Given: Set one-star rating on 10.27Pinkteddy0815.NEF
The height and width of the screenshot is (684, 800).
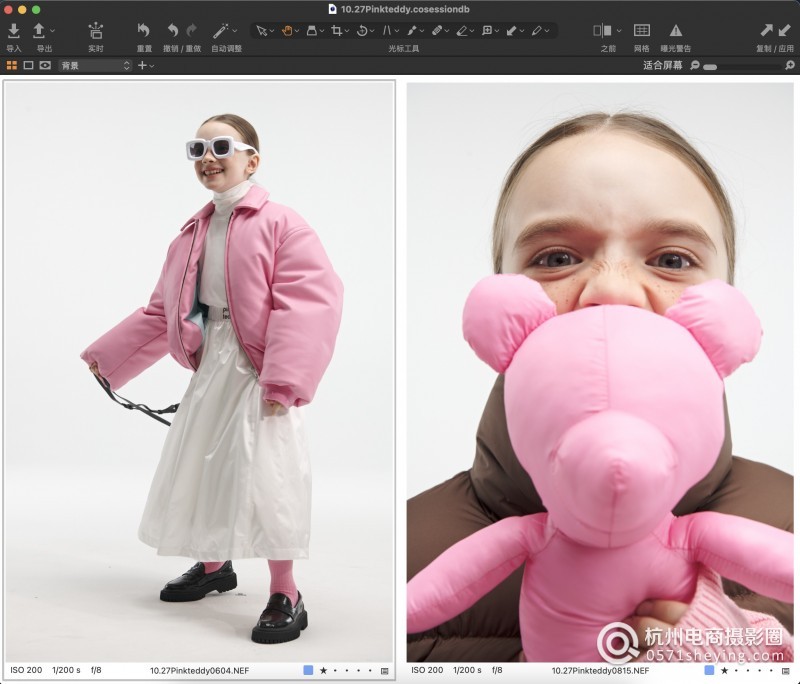Looking at the screenshot, I should 724,671.
